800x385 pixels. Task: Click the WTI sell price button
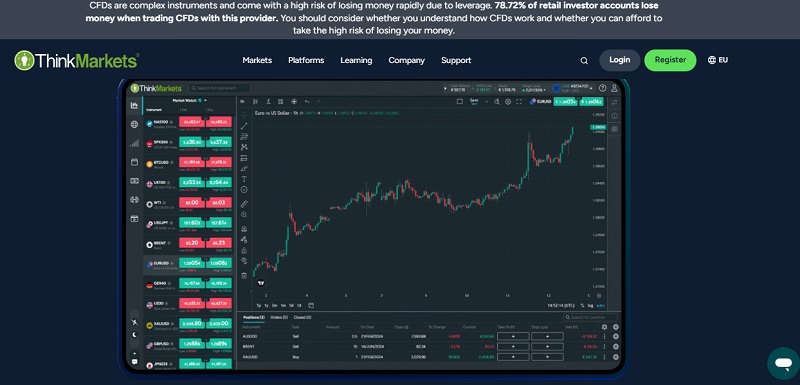(192, 203)
